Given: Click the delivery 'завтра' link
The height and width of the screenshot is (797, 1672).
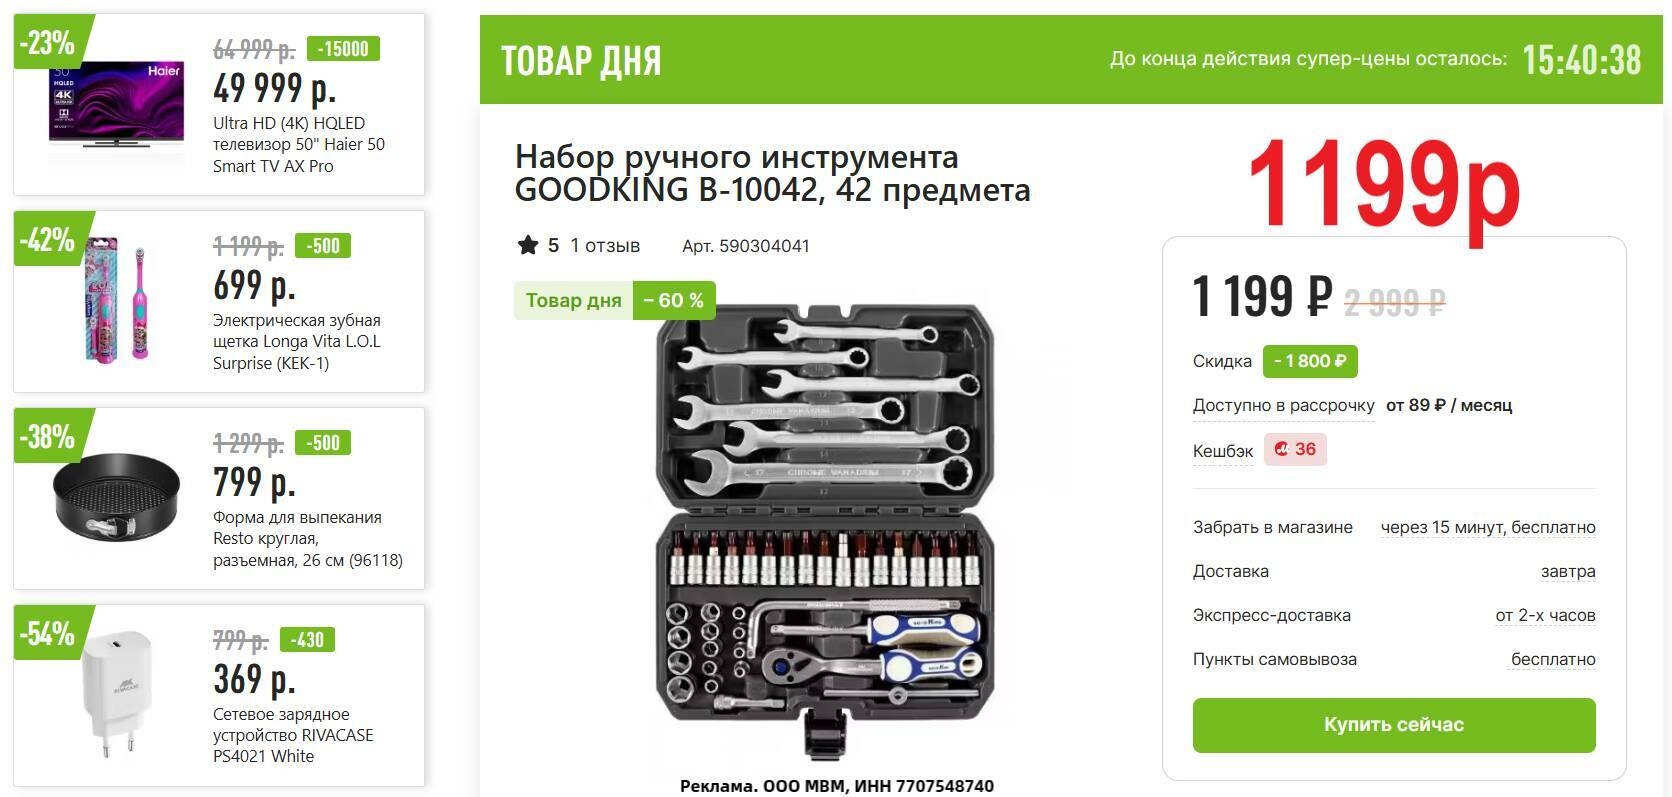Looking at the screenshot, I should click(x=1567, y=571).
